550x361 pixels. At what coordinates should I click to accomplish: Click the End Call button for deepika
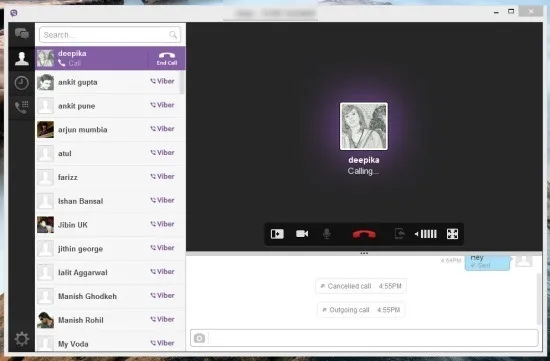pos(167,59)
